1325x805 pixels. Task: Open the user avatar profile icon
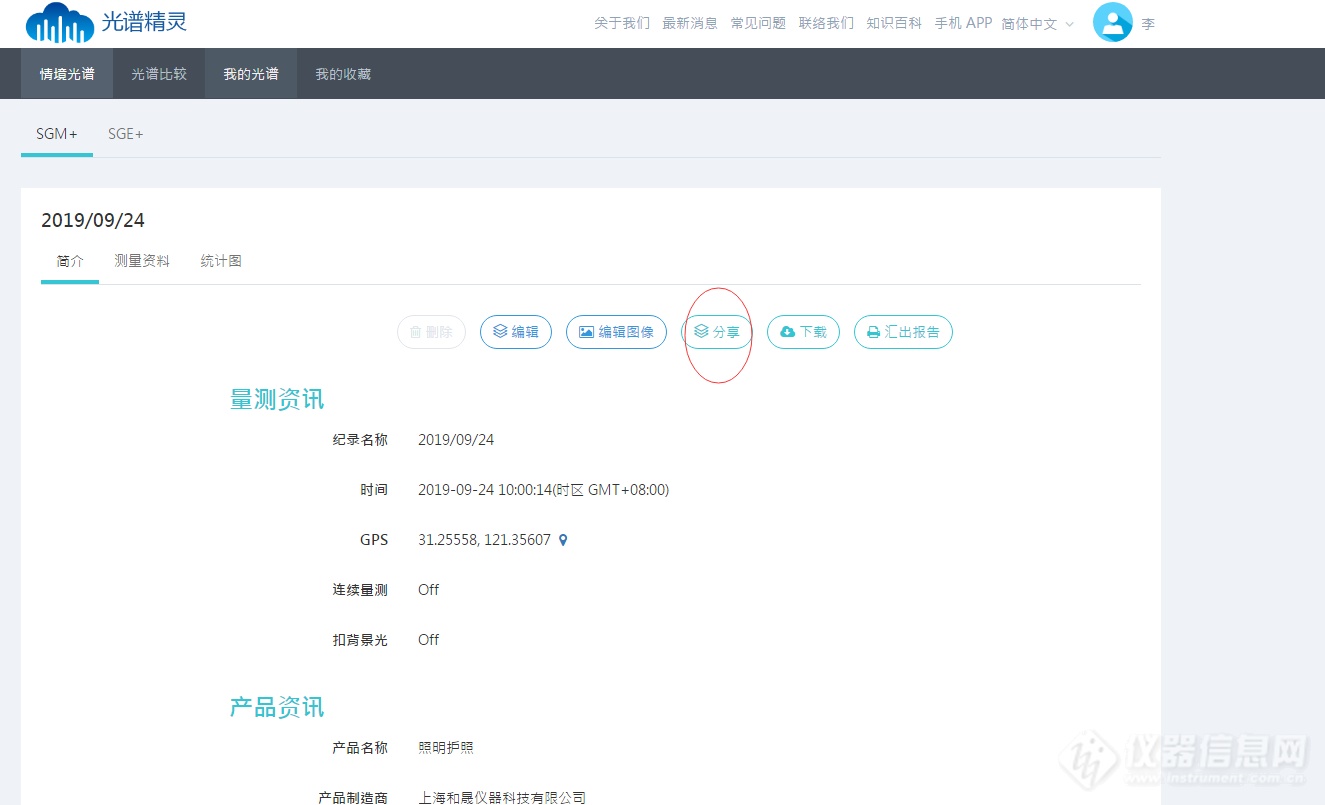[1113, 22]
